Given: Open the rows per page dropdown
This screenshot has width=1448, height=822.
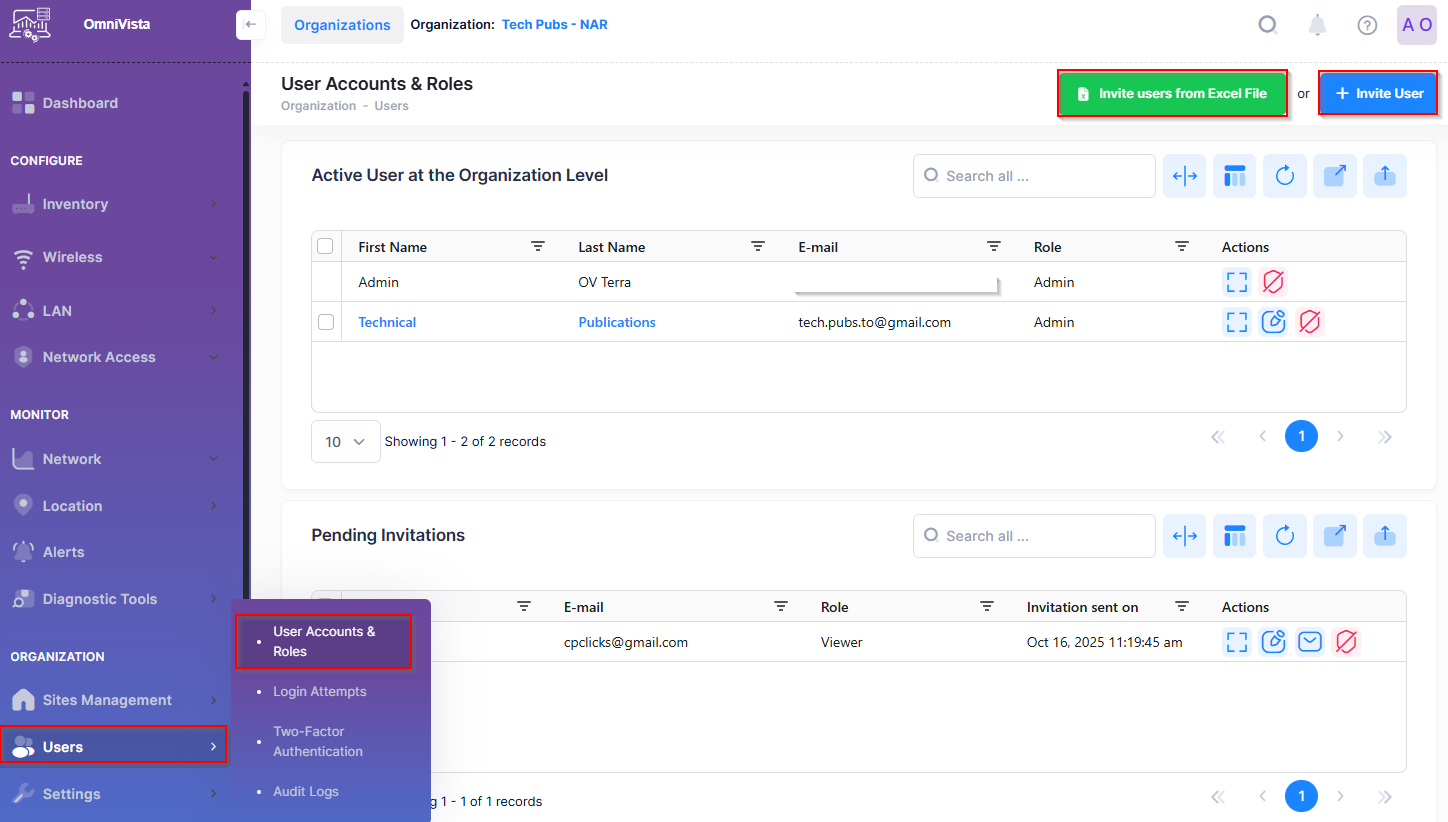Looking at the screenshot, I should coord(345,441).
